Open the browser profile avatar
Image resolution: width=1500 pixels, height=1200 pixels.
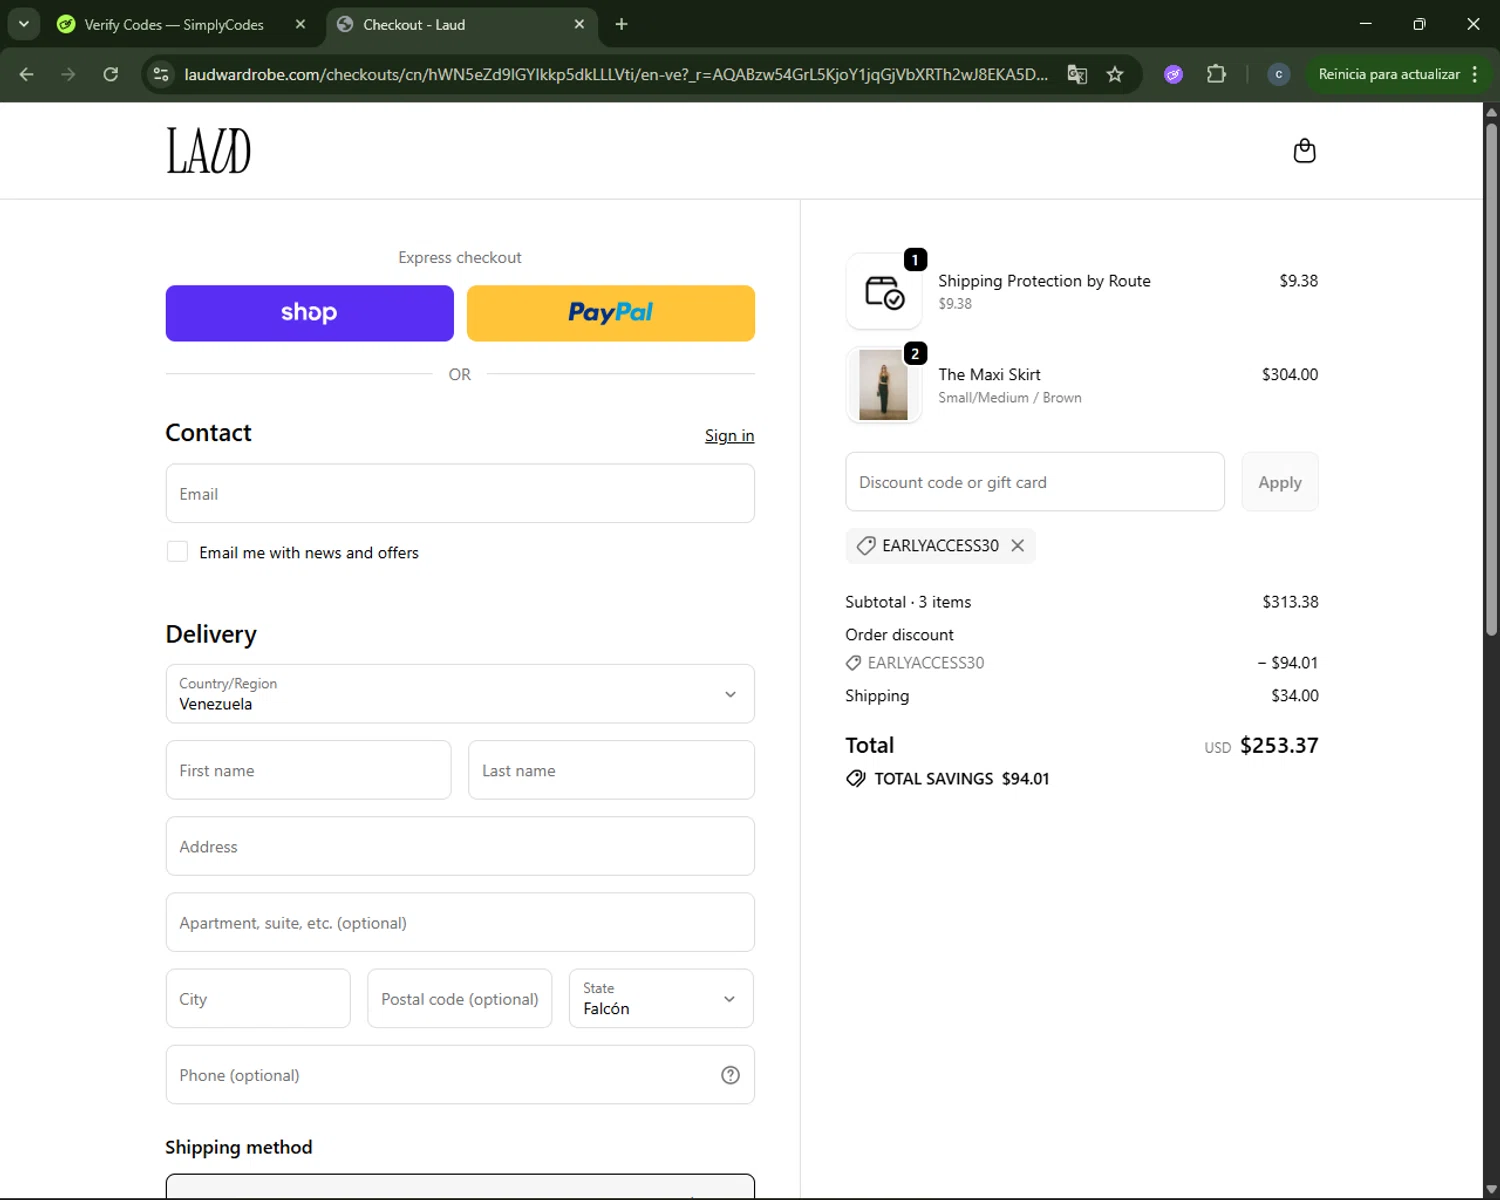click(1278, 74)
